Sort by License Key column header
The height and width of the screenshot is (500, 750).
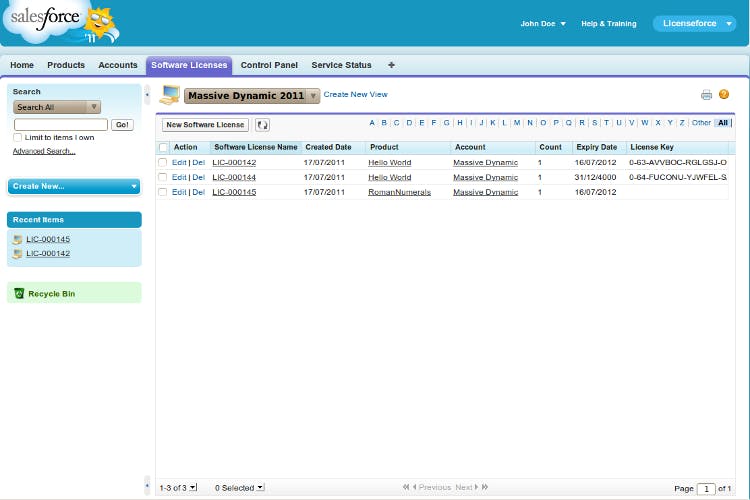click(651, 147)
